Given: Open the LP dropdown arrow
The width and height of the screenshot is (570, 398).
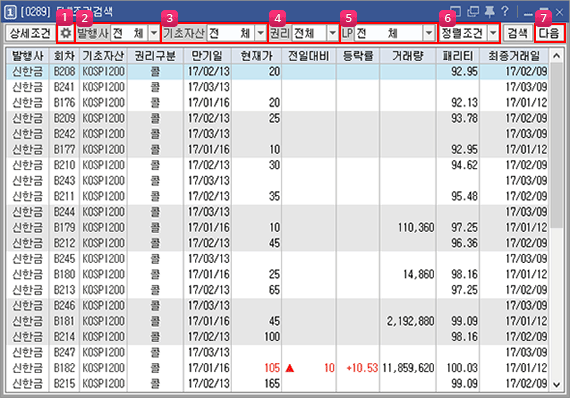Looking at the screenshot, I should coord(429,33).
